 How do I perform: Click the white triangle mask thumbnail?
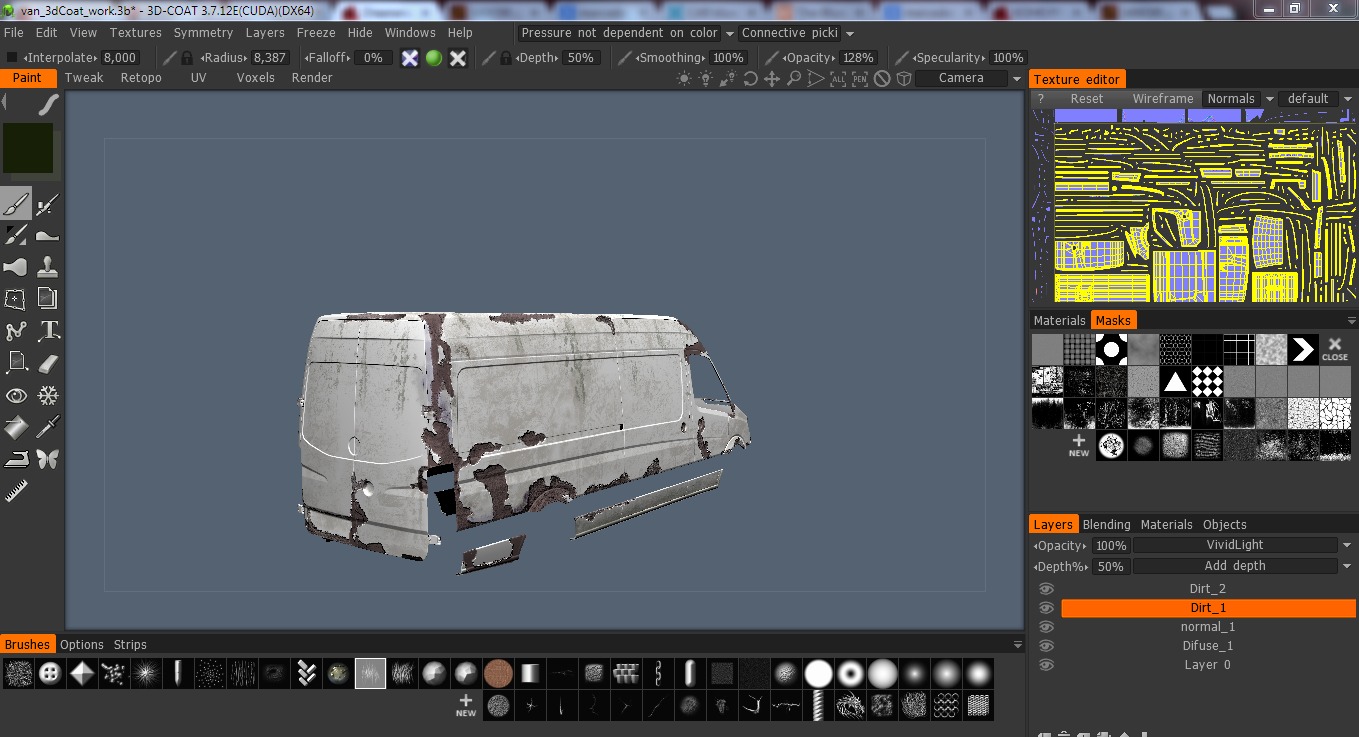(1175, 381)
